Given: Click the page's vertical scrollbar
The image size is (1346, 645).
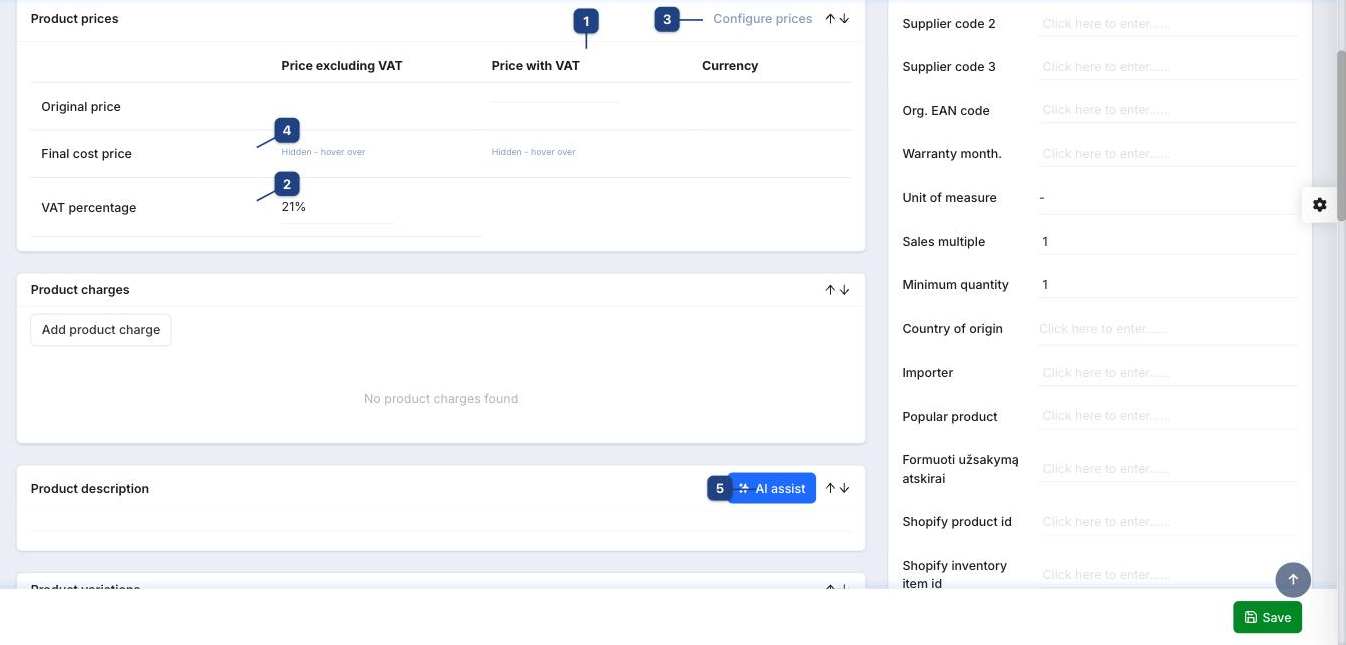Looking at the screenshot, I should pyautogui.click(x=1341, y=134).
